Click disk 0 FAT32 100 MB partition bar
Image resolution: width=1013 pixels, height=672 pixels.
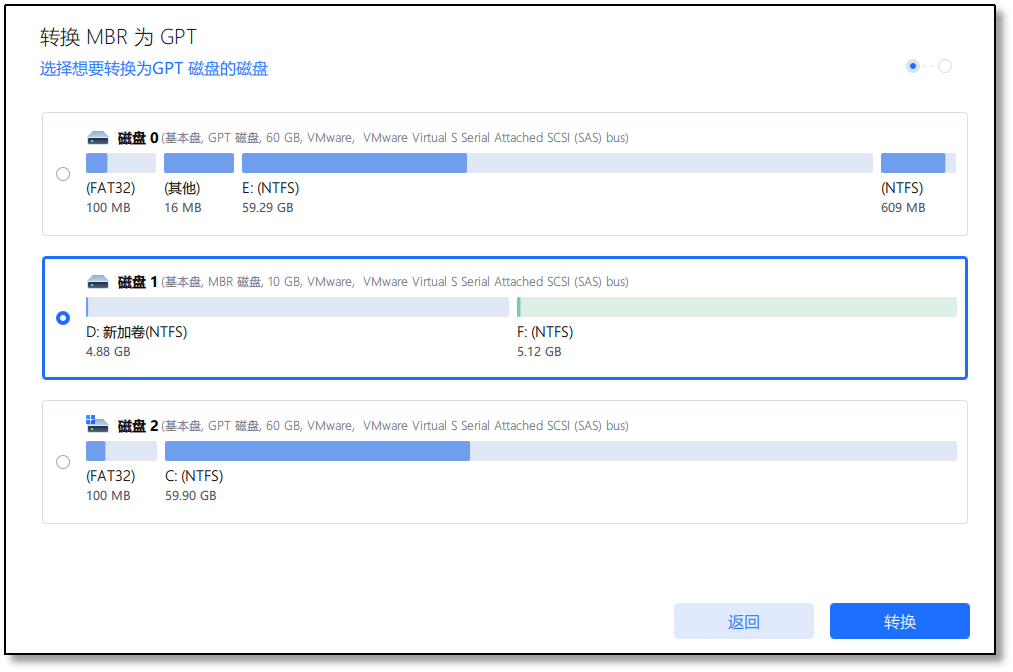[120, 163]
